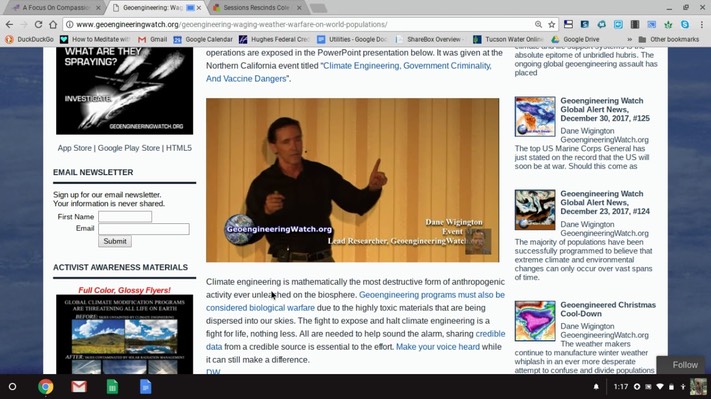Switch to the A Focus On Compassion tab
Screen dimensions: 711x399
(x=56, y=8)
